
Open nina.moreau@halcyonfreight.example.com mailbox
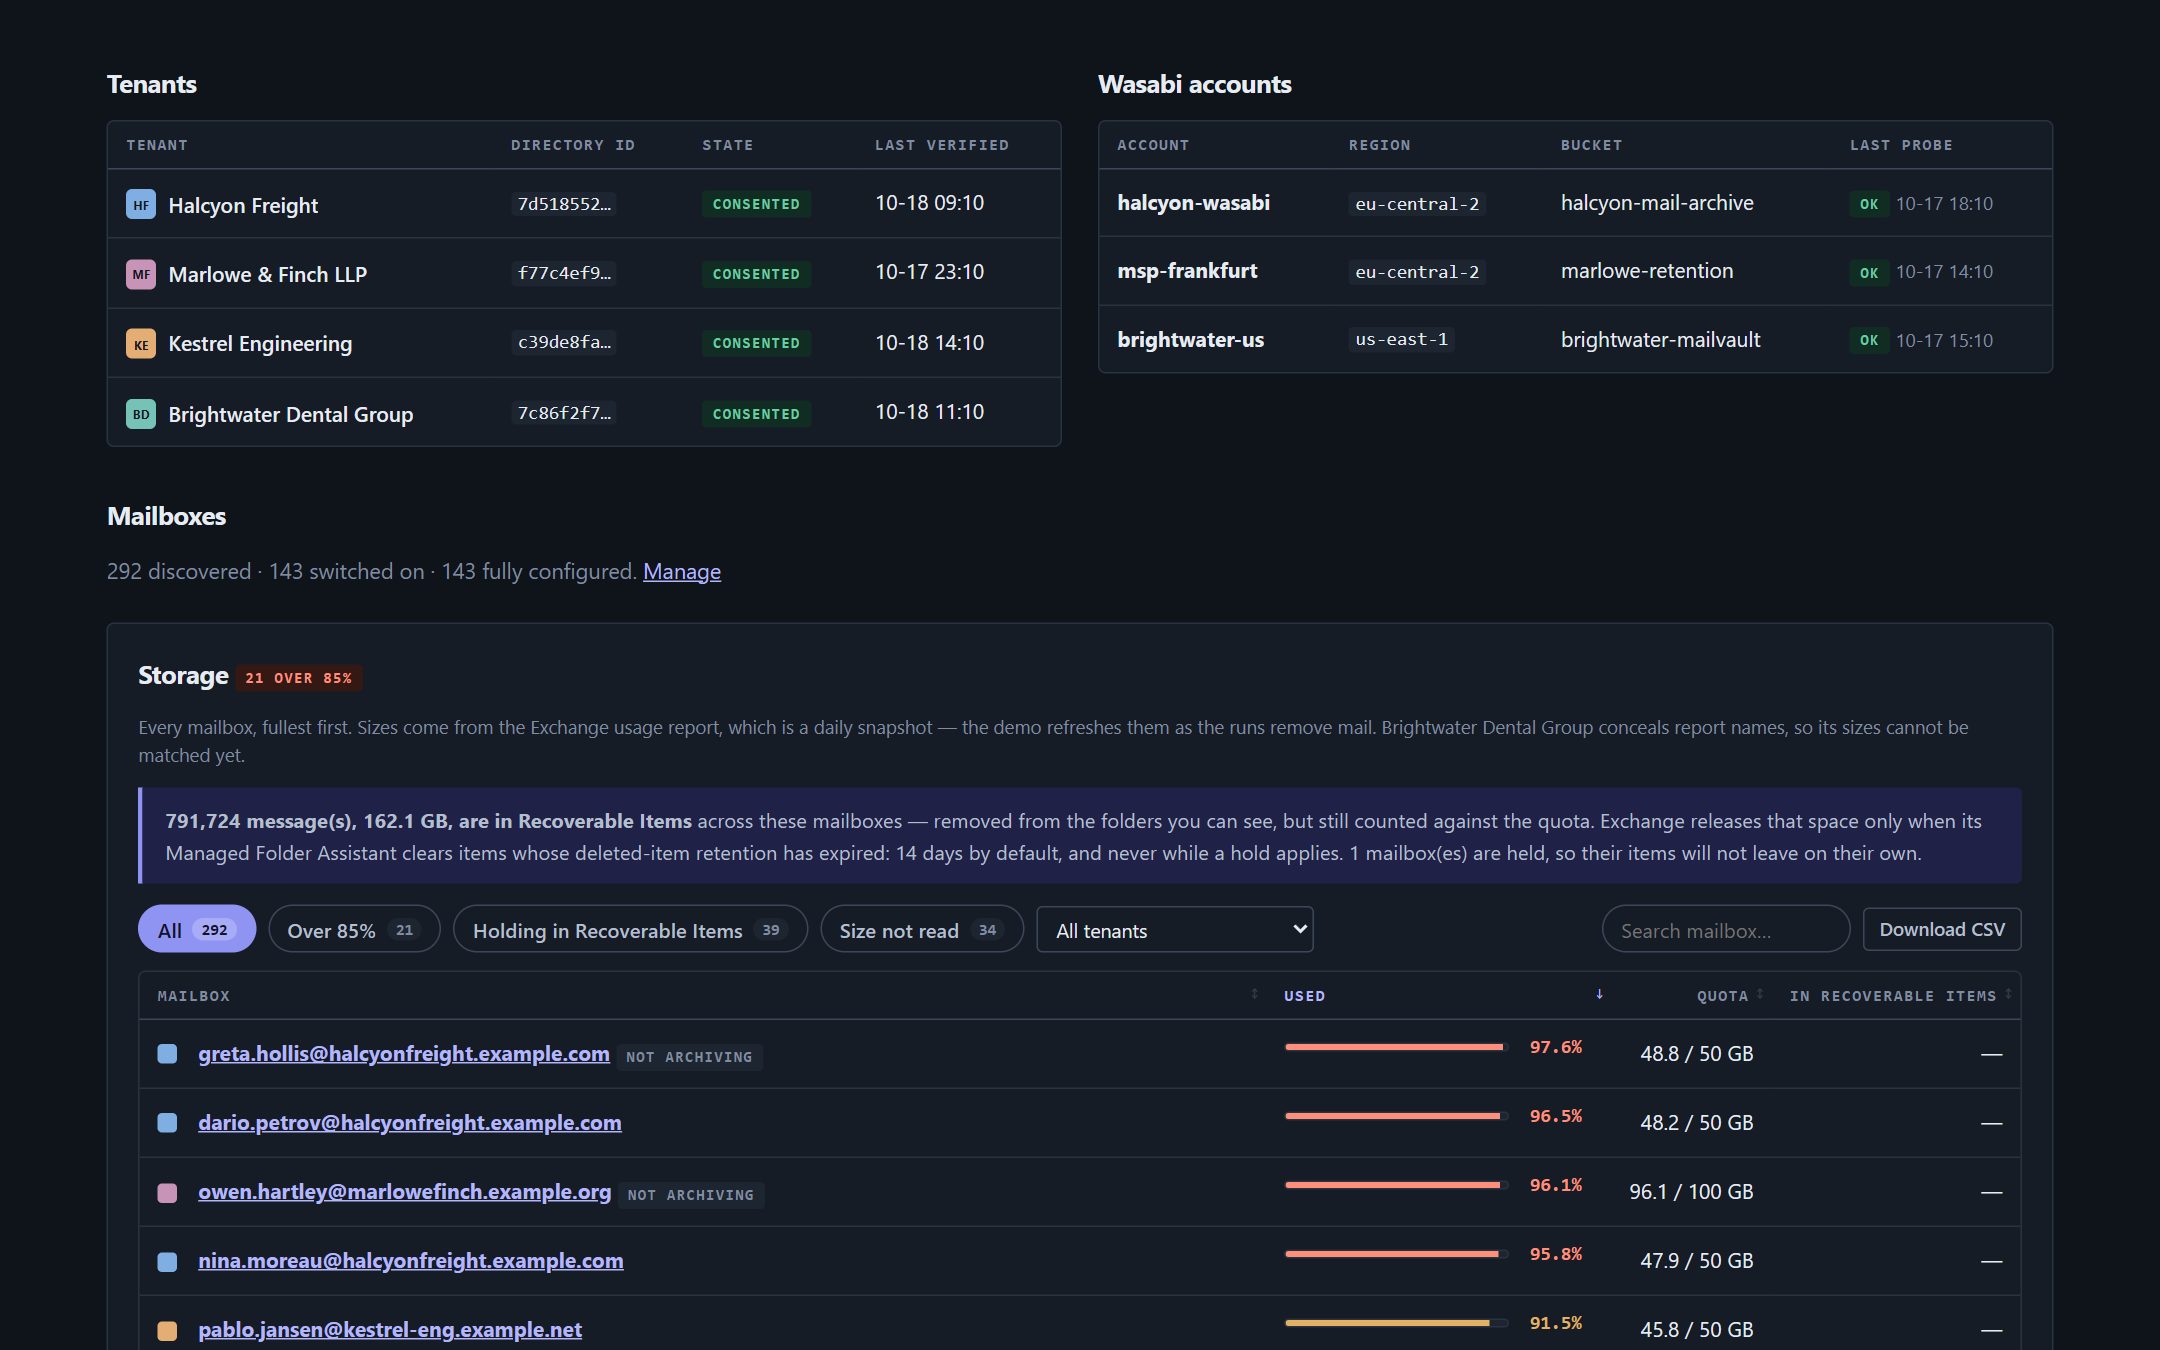click(411, 1261)
